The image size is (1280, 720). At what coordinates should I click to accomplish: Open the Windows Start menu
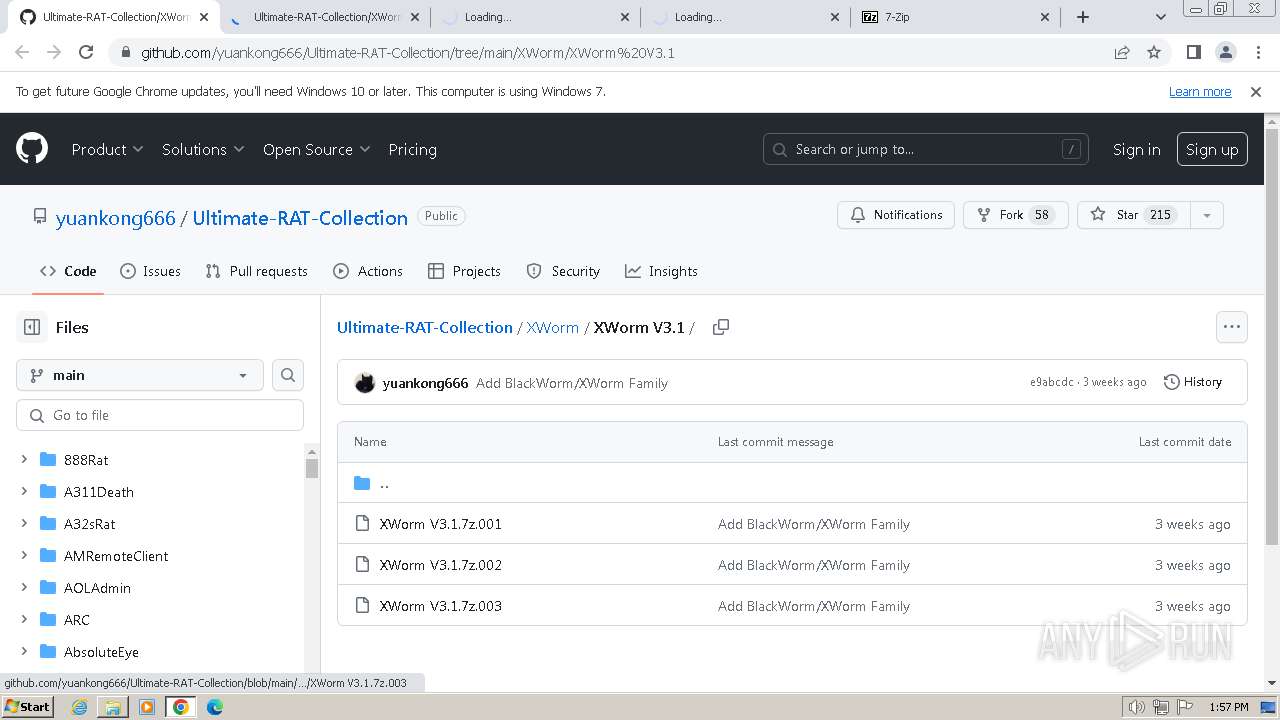click(x=27, y=707)
